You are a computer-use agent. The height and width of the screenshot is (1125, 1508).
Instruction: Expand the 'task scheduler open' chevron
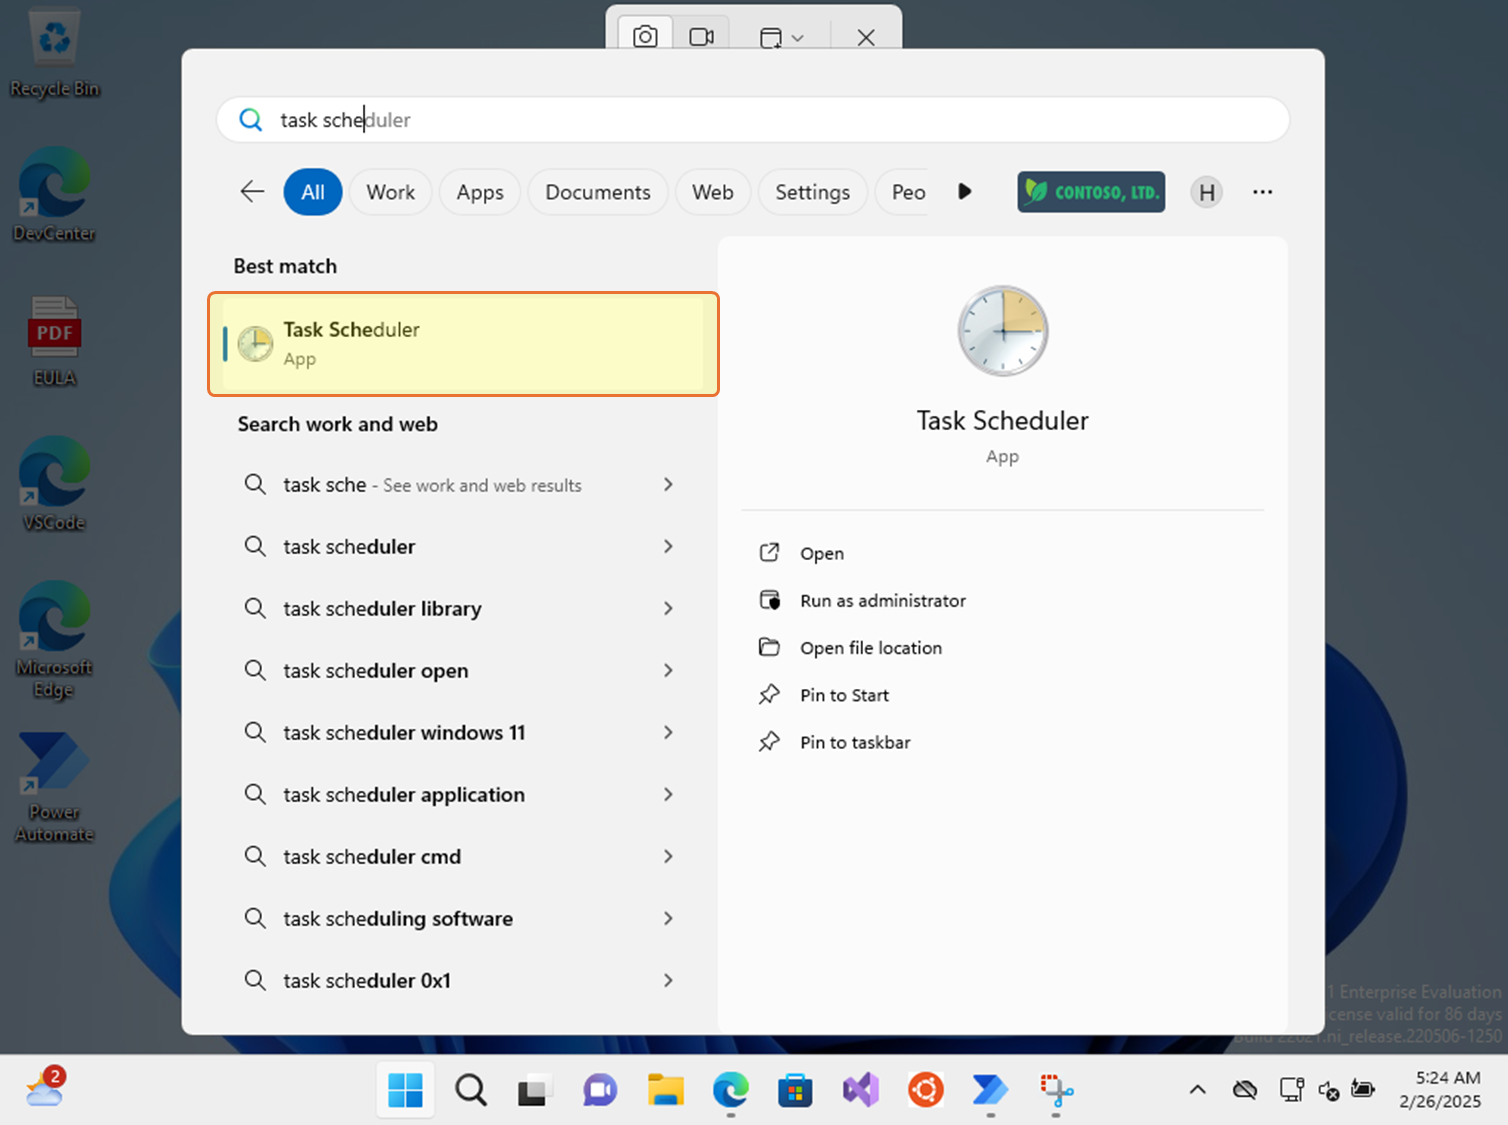(668, 670)
